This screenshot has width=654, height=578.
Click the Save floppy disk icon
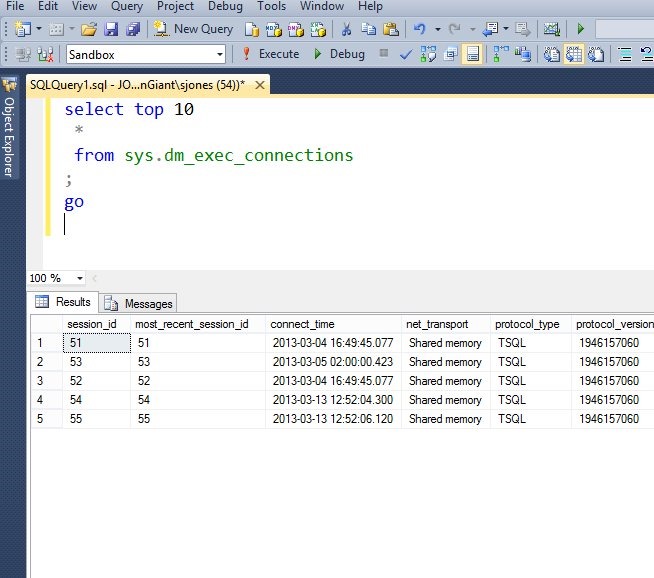(111, 29)
